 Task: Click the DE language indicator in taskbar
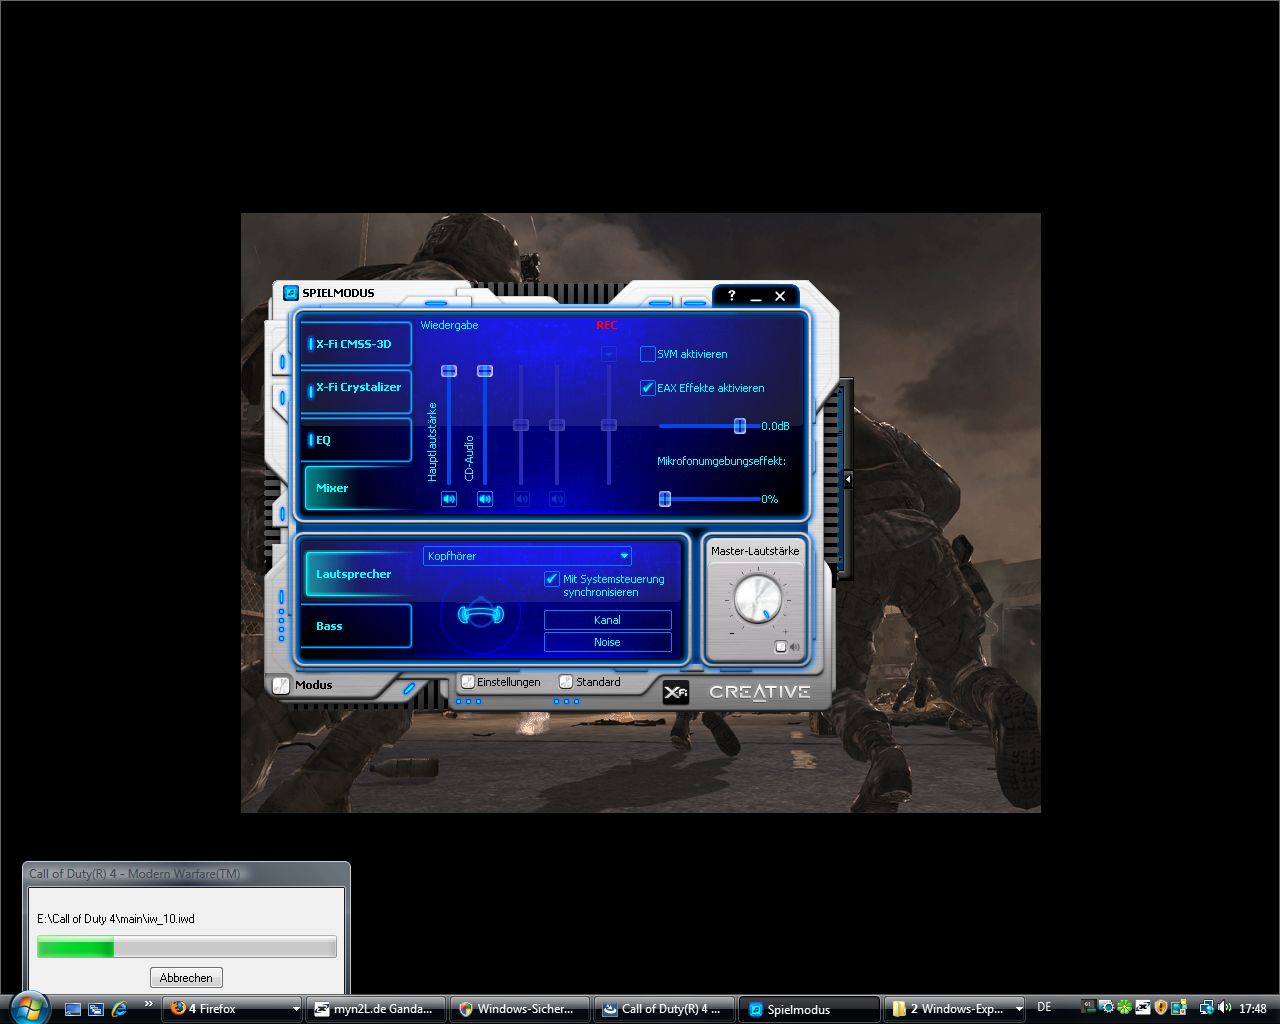1044,1008
